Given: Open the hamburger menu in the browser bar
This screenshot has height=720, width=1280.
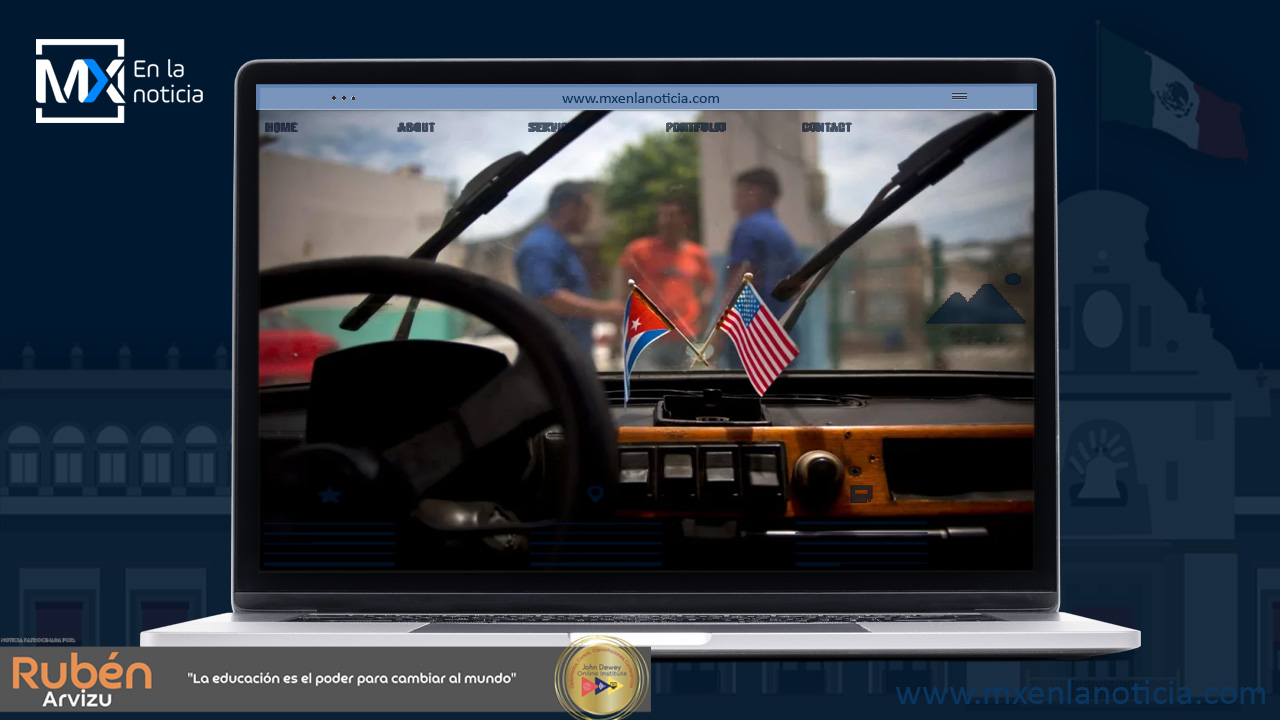Looking at the screenshot, I should point(959,97).
